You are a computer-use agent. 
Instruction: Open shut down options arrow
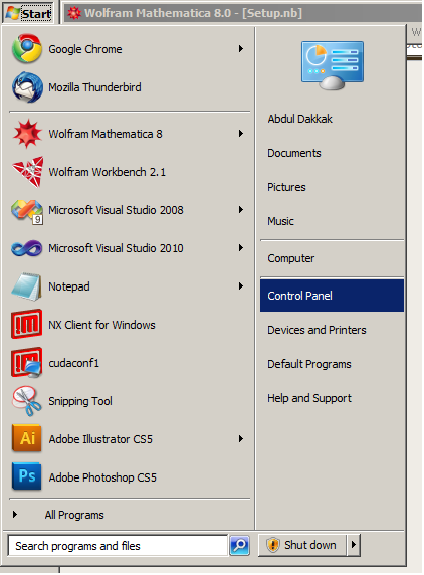tap(354, 545)
